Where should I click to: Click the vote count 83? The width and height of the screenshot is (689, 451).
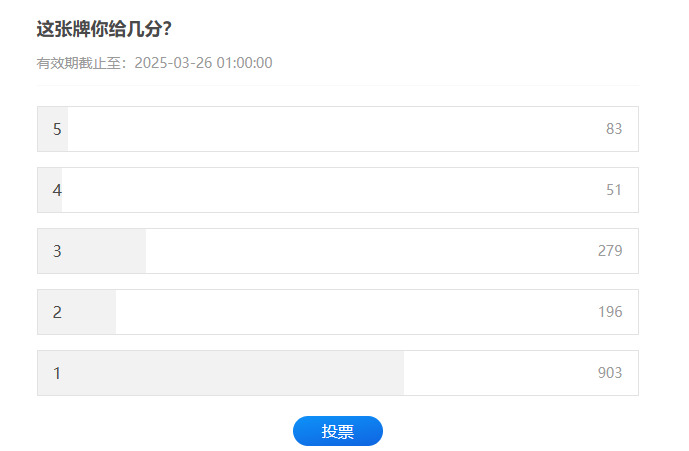[x=614, y=129]
